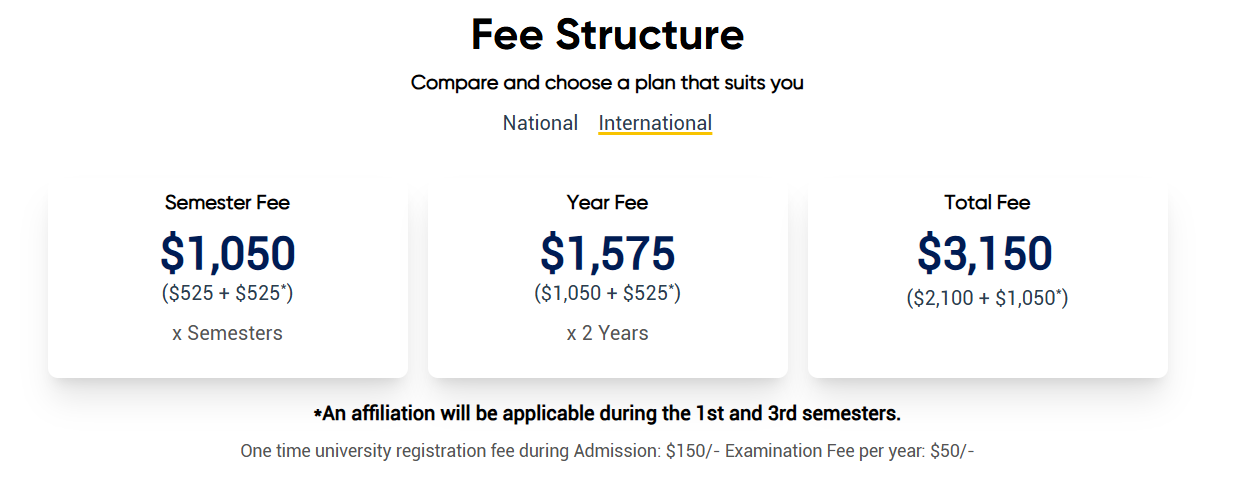Click the Fee Structure heading
The image size is (1247, 488).
(607, 35)
